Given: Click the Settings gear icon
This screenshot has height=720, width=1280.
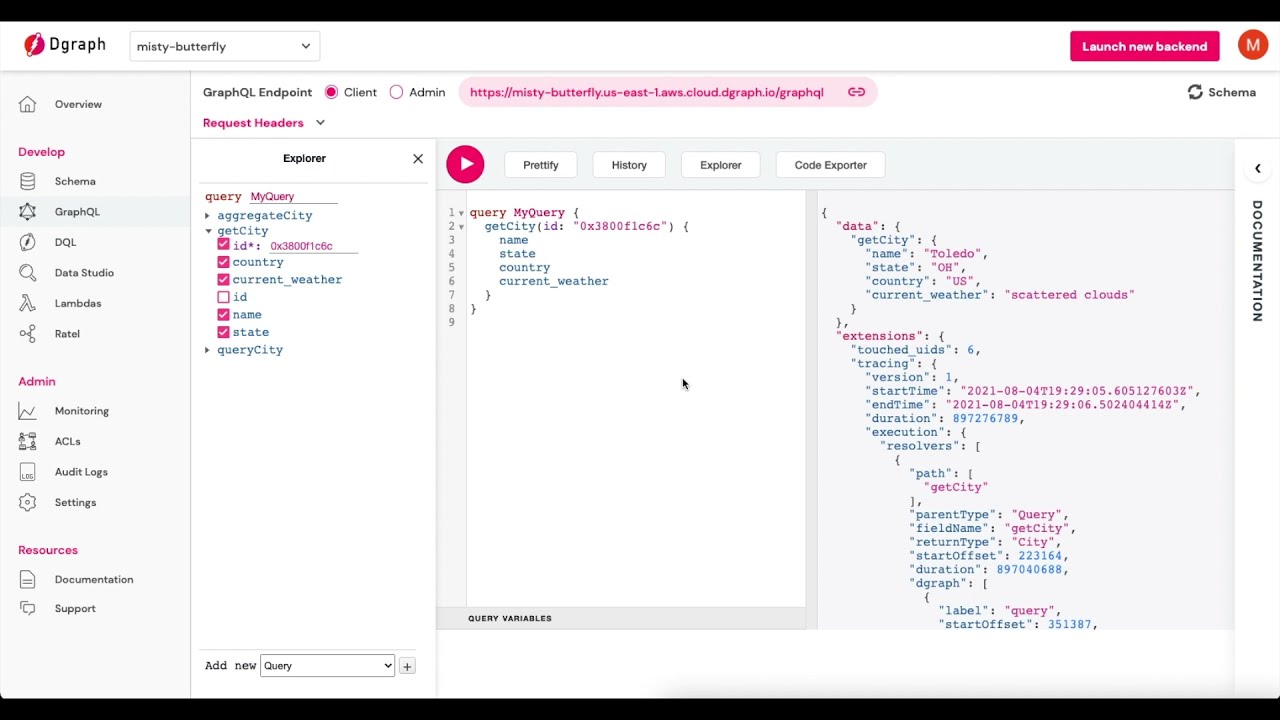Looking at the screenshot, I should tap(27, 502).
